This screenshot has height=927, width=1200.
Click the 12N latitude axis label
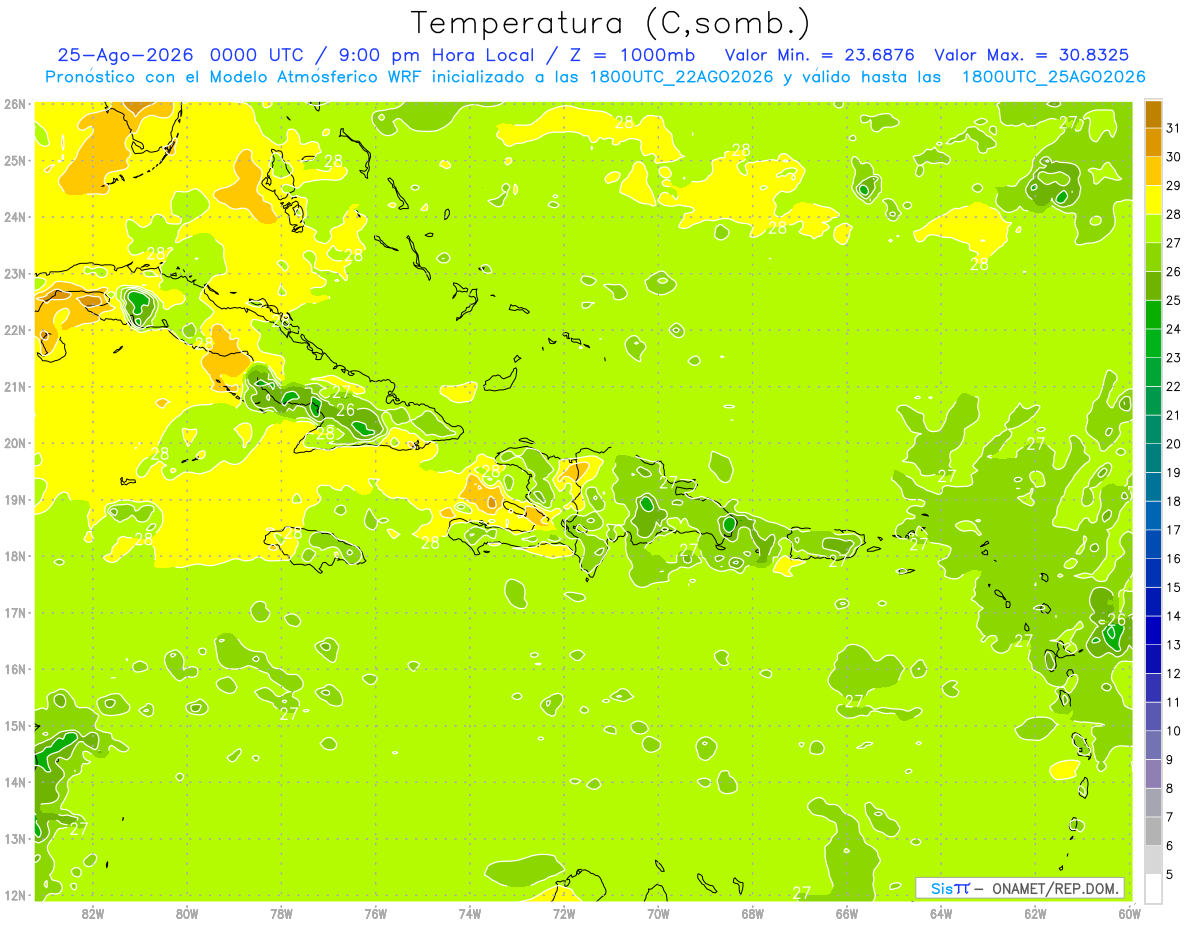pyautogui.click(x=15, y=894)
